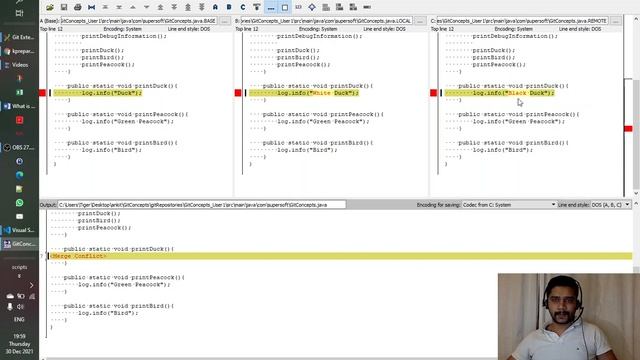Click the B LOCAL file path field

[327, 21]
